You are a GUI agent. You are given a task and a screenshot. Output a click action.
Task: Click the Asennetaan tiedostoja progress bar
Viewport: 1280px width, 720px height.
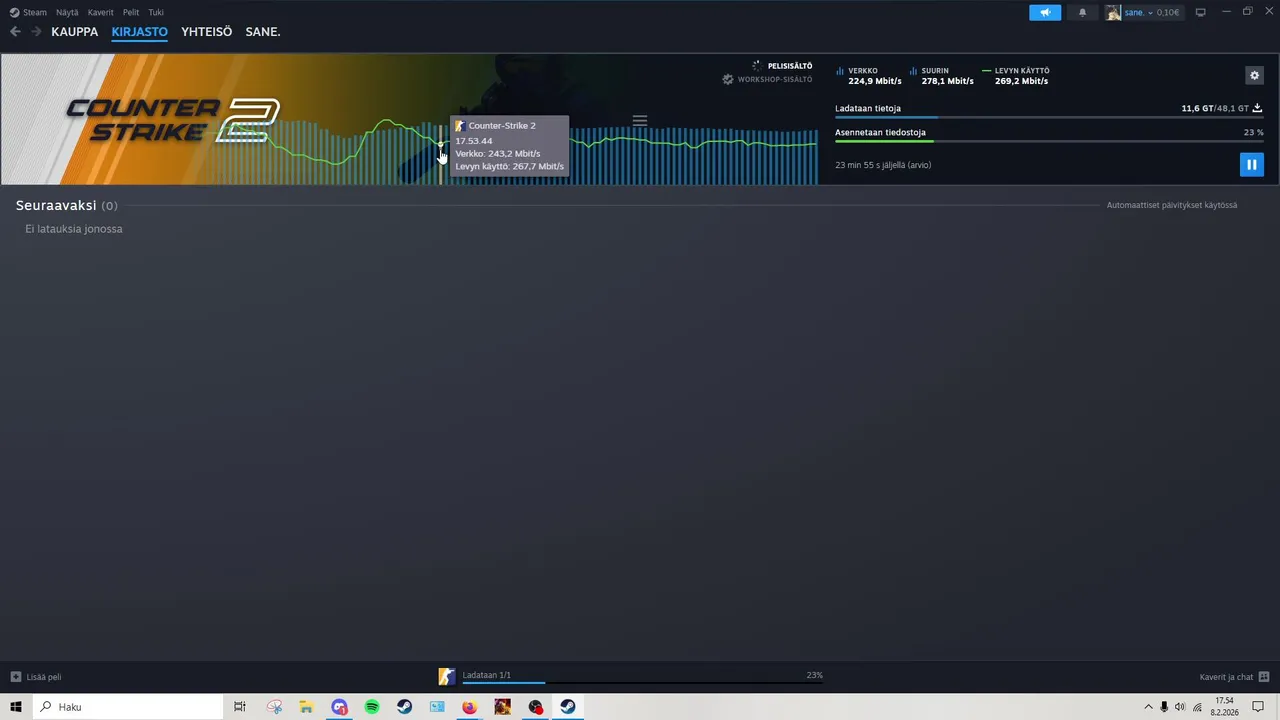(x=1049, y=141)
